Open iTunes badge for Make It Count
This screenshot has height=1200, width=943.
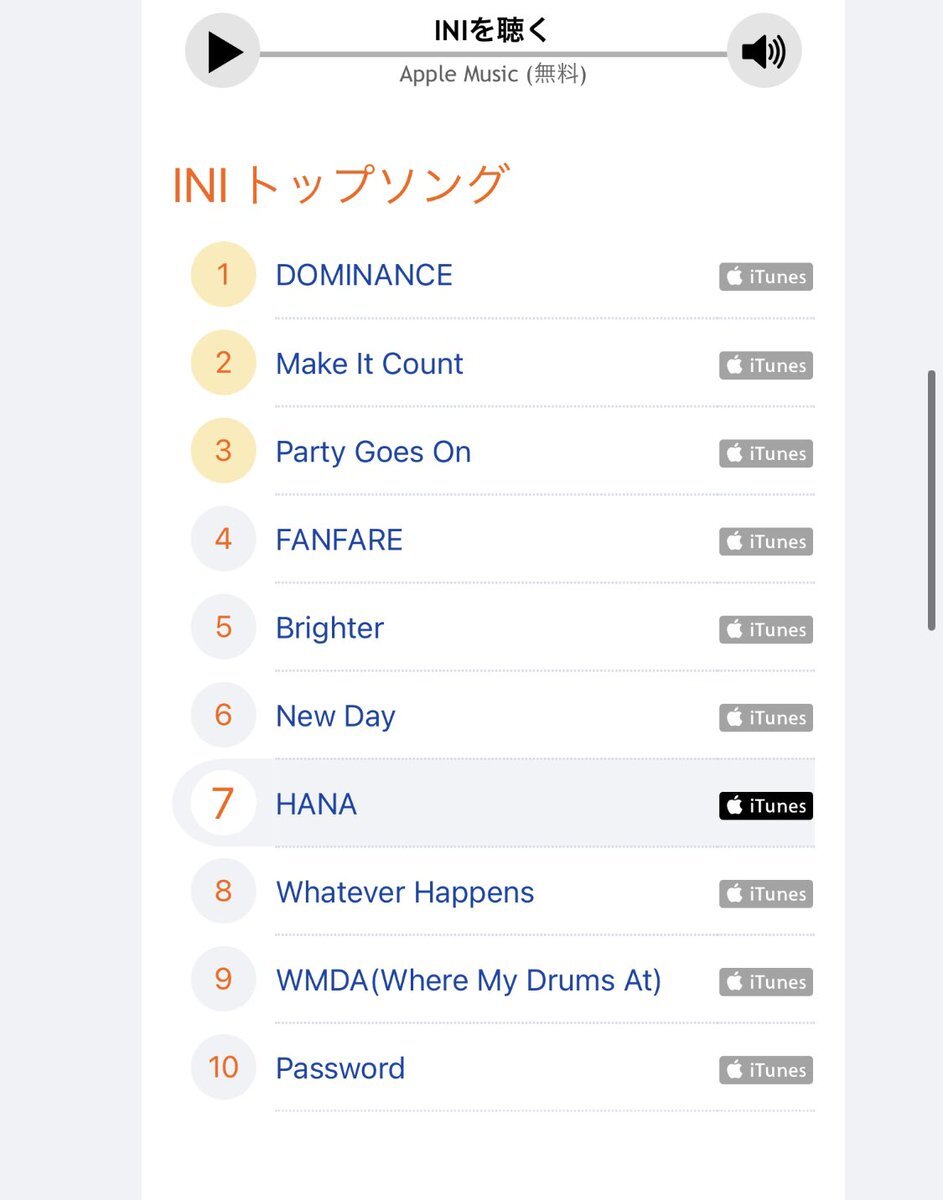pyautogui.click(x=766, y=365)
